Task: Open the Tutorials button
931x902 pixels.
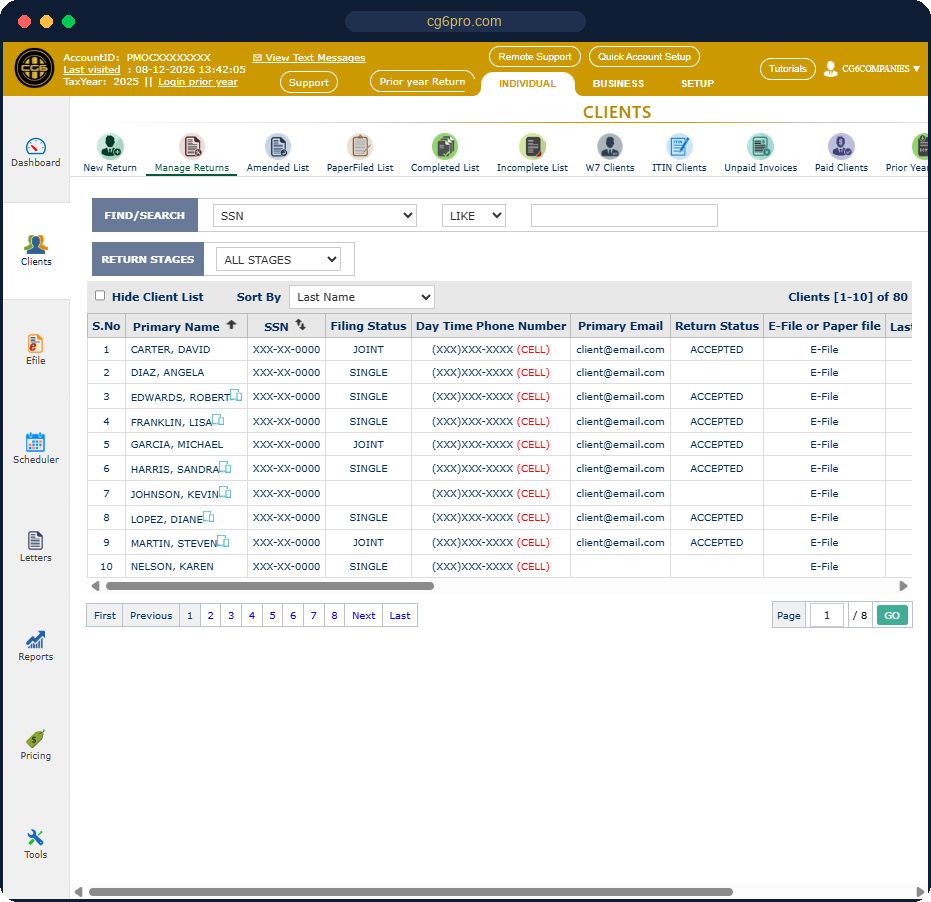Action: (787, 68)
